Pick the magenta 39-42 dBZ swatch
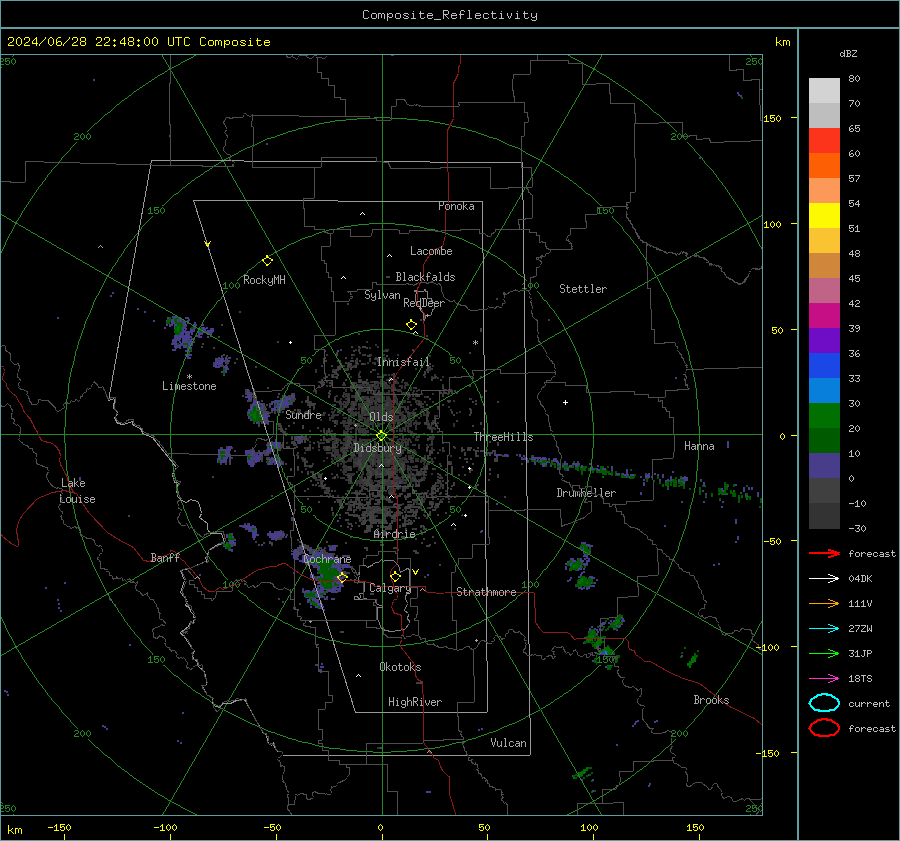Viewport: 900px width, 841px height. pyautogui.click(x=824, y=316)
